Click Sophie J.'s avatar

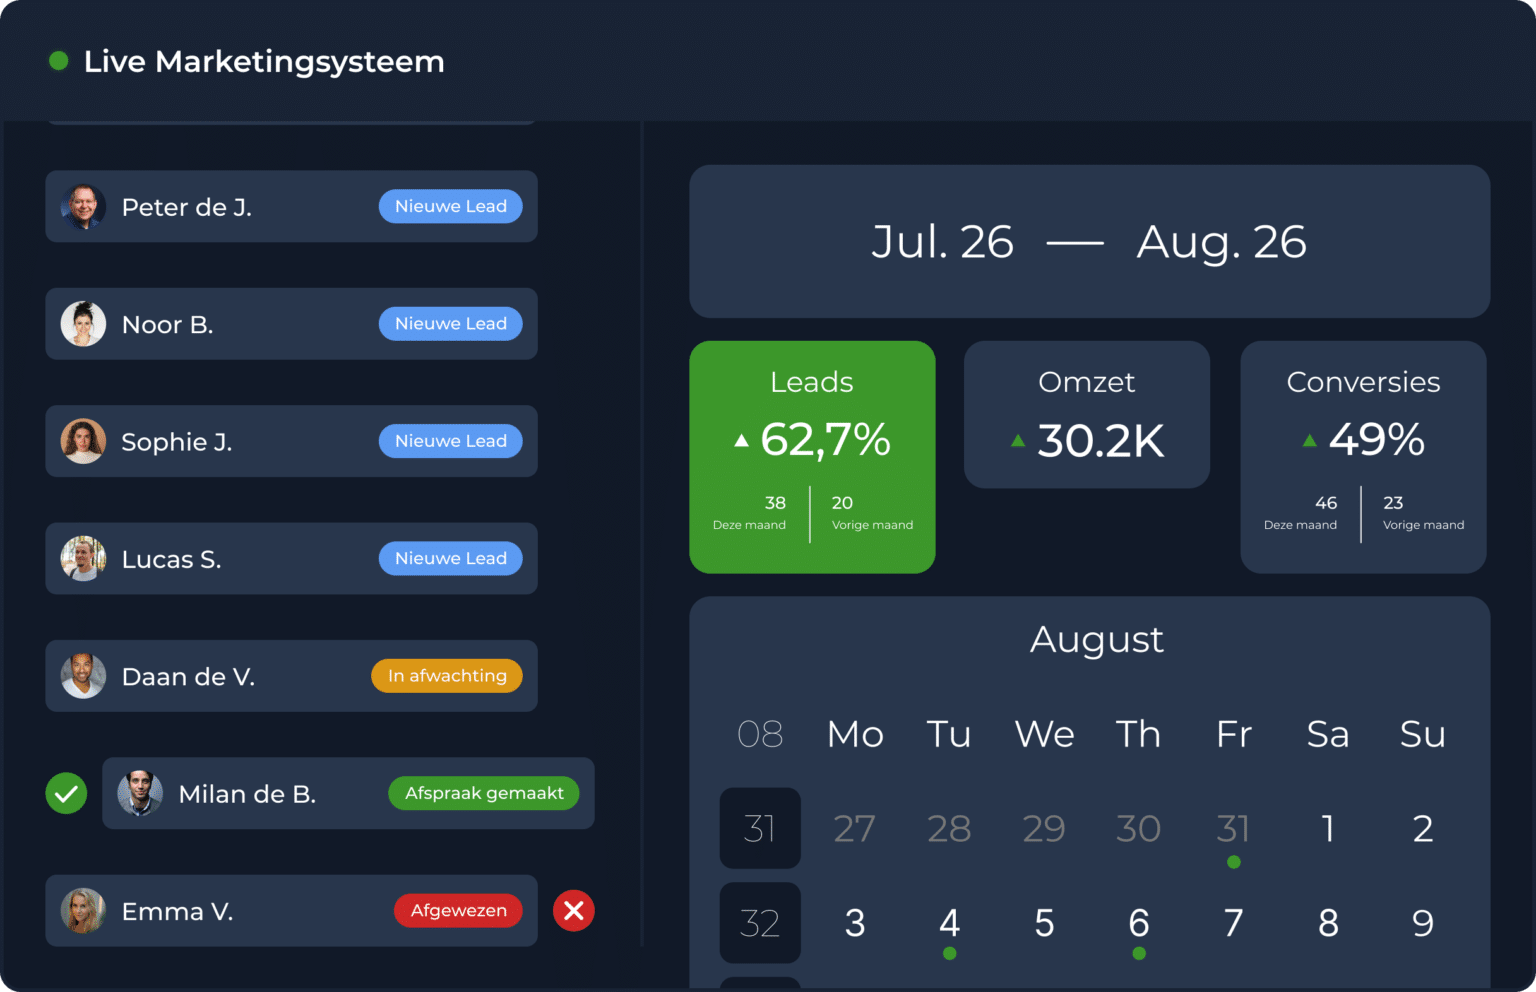(83, 441)
